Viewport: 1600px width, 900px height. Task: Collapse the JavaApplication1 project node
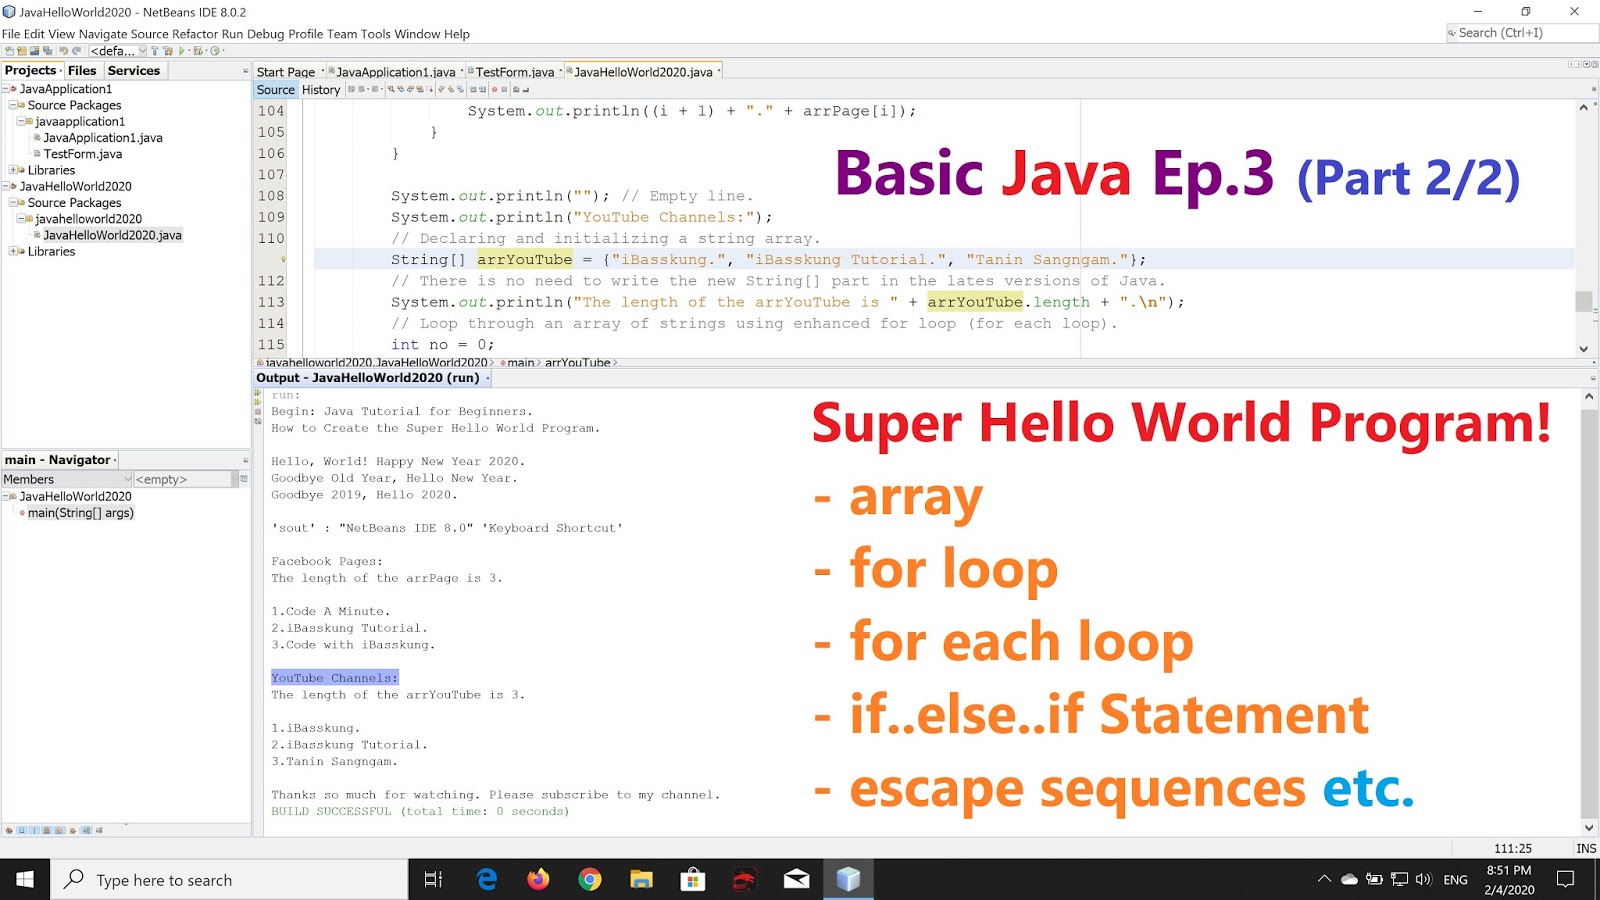point(5,89)
